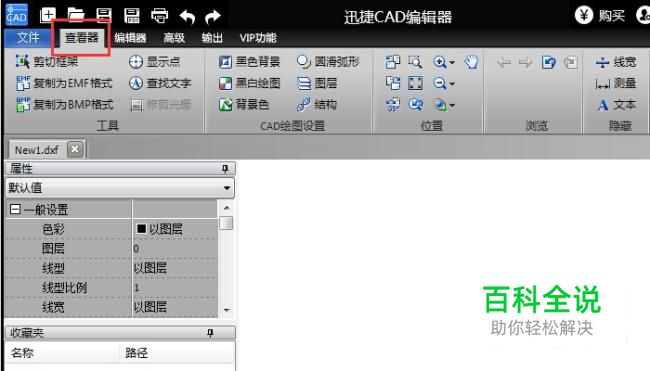Click the 线型比例 value 1

pos(175,287)
